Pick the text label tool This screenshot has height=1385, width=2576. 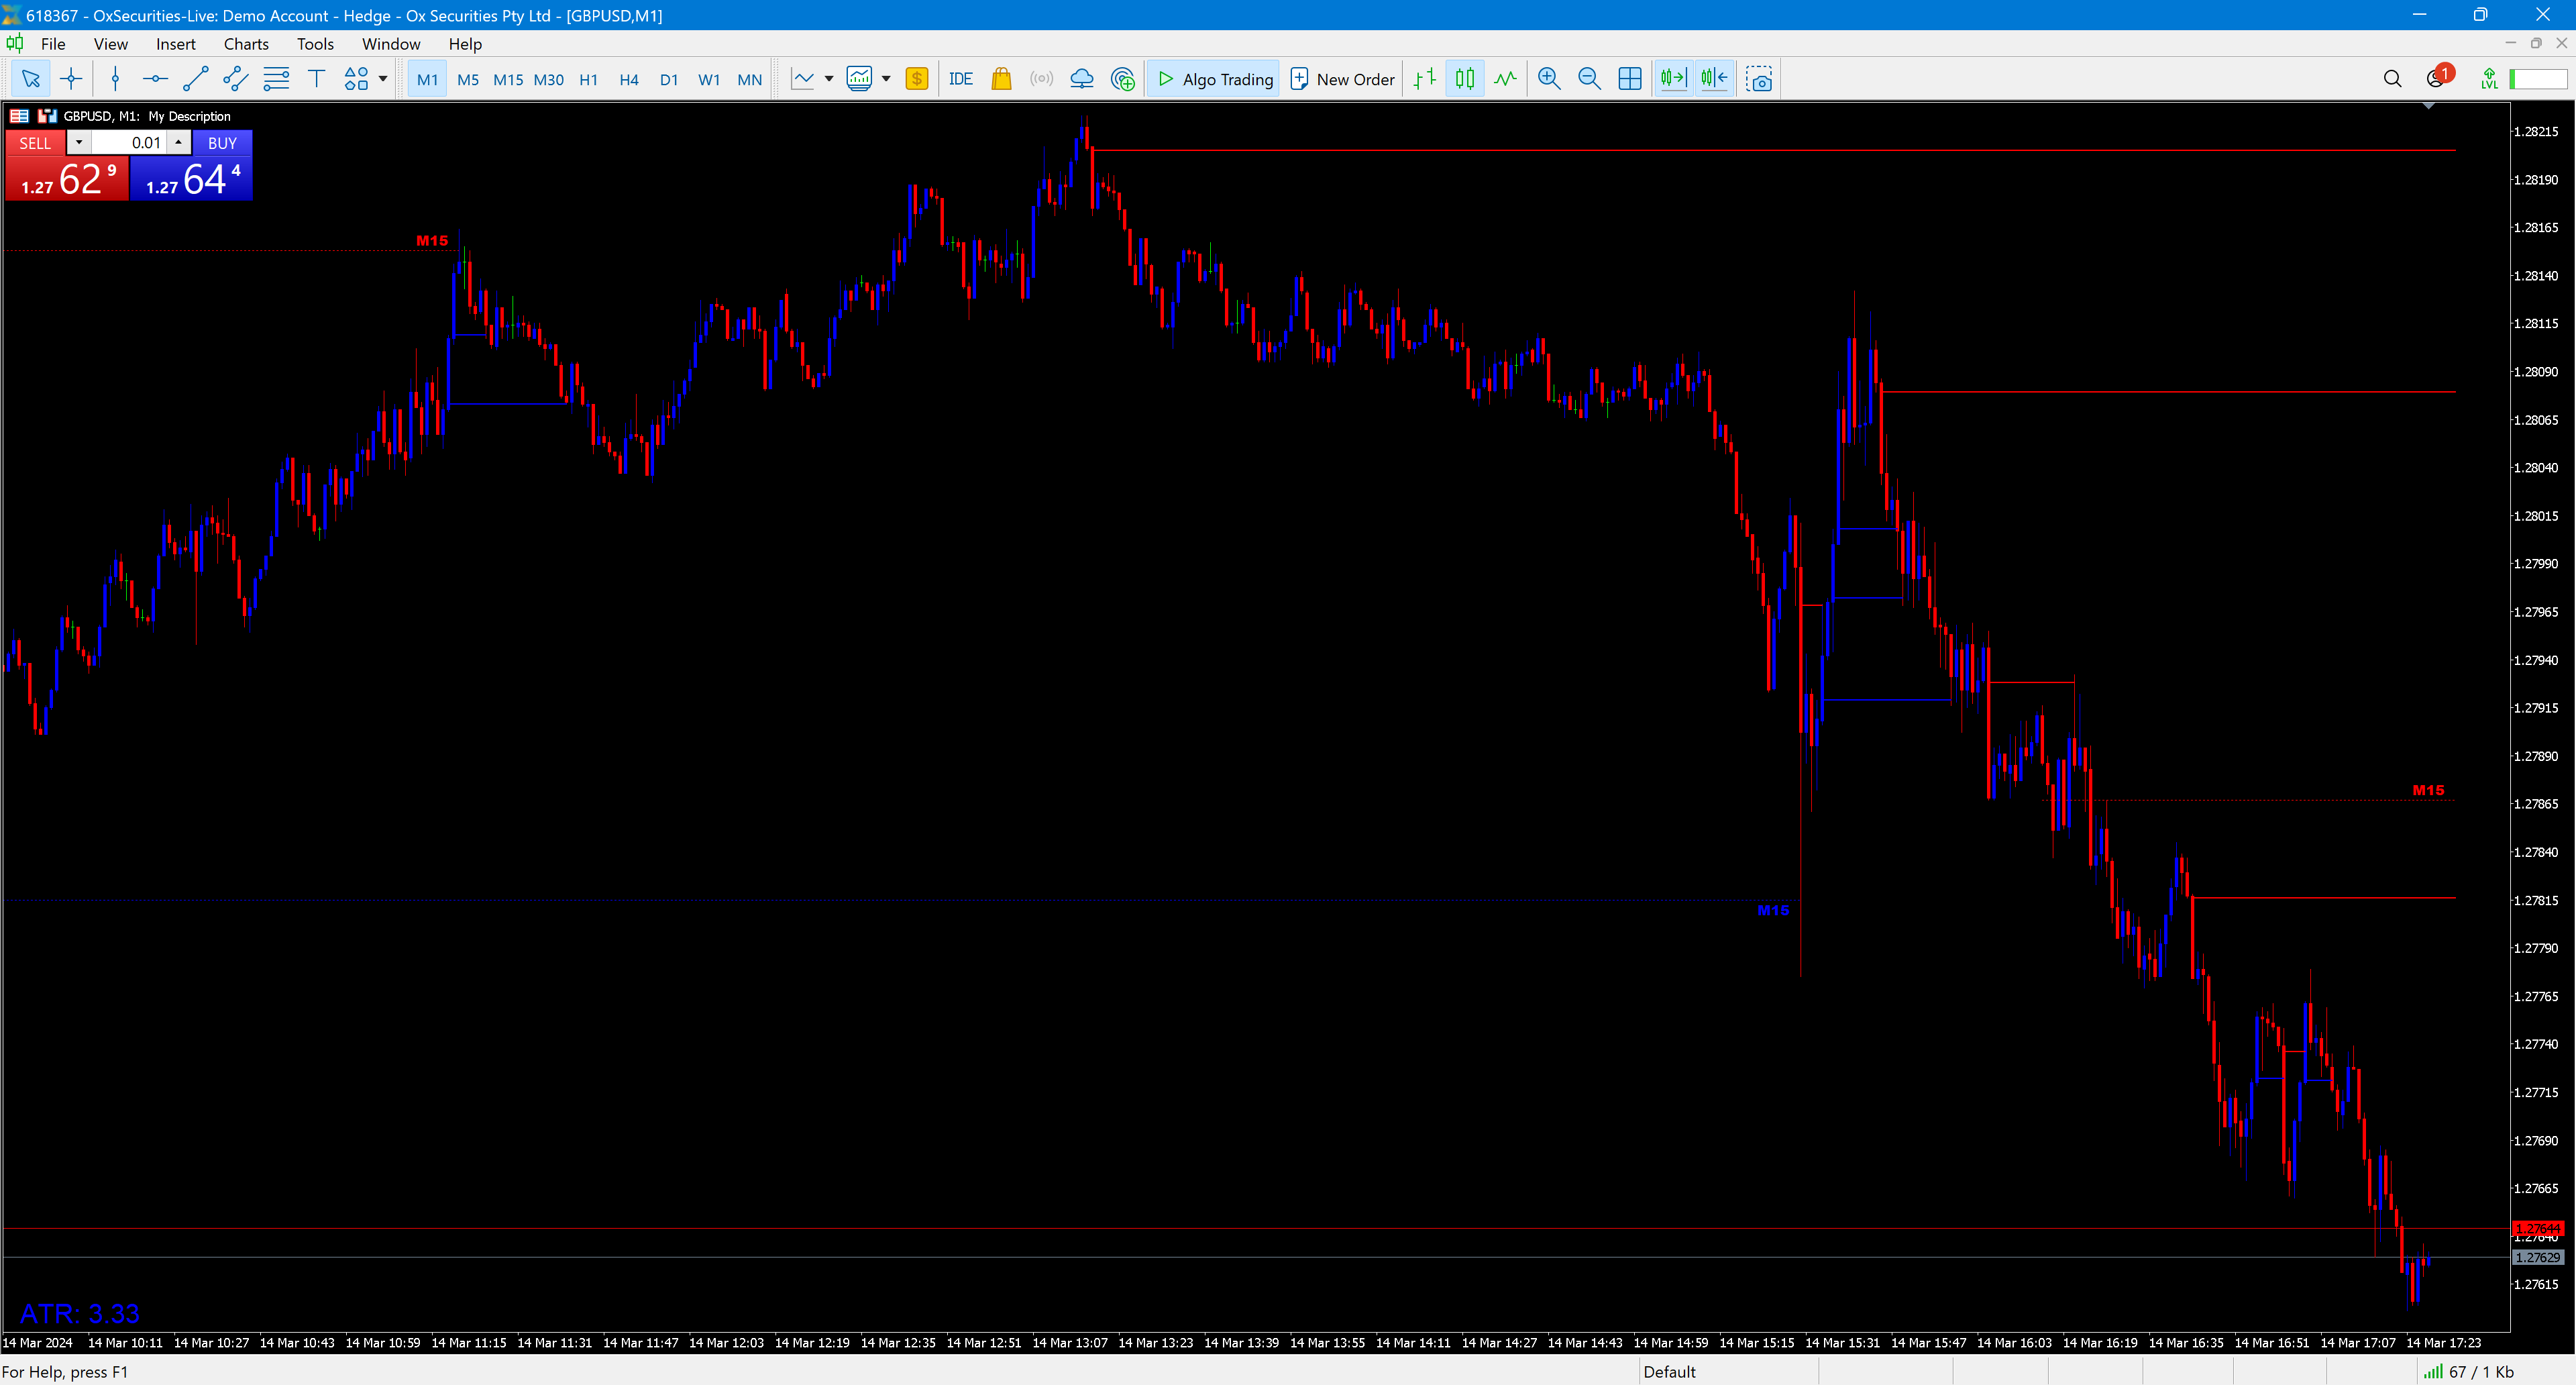tap(316, 79)
